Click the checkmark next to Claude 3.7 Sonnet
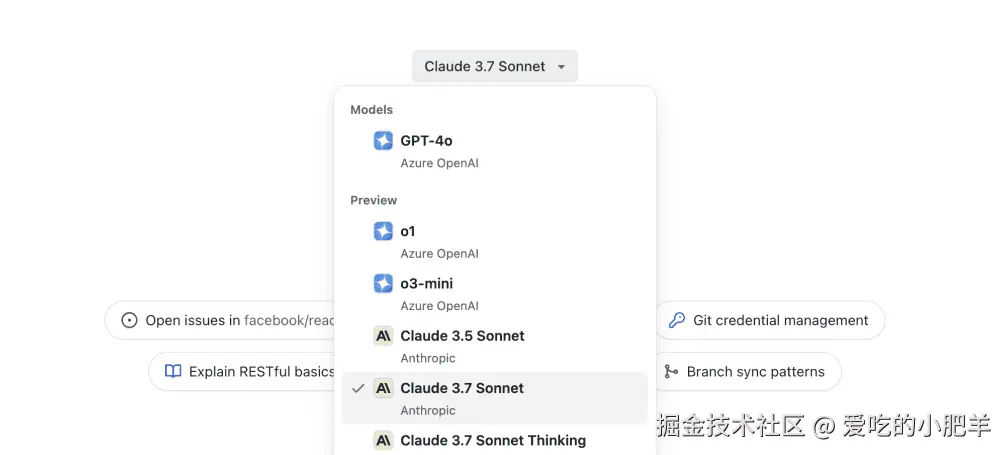This screenshot has height=455, width=1007. tap(358, 388)
